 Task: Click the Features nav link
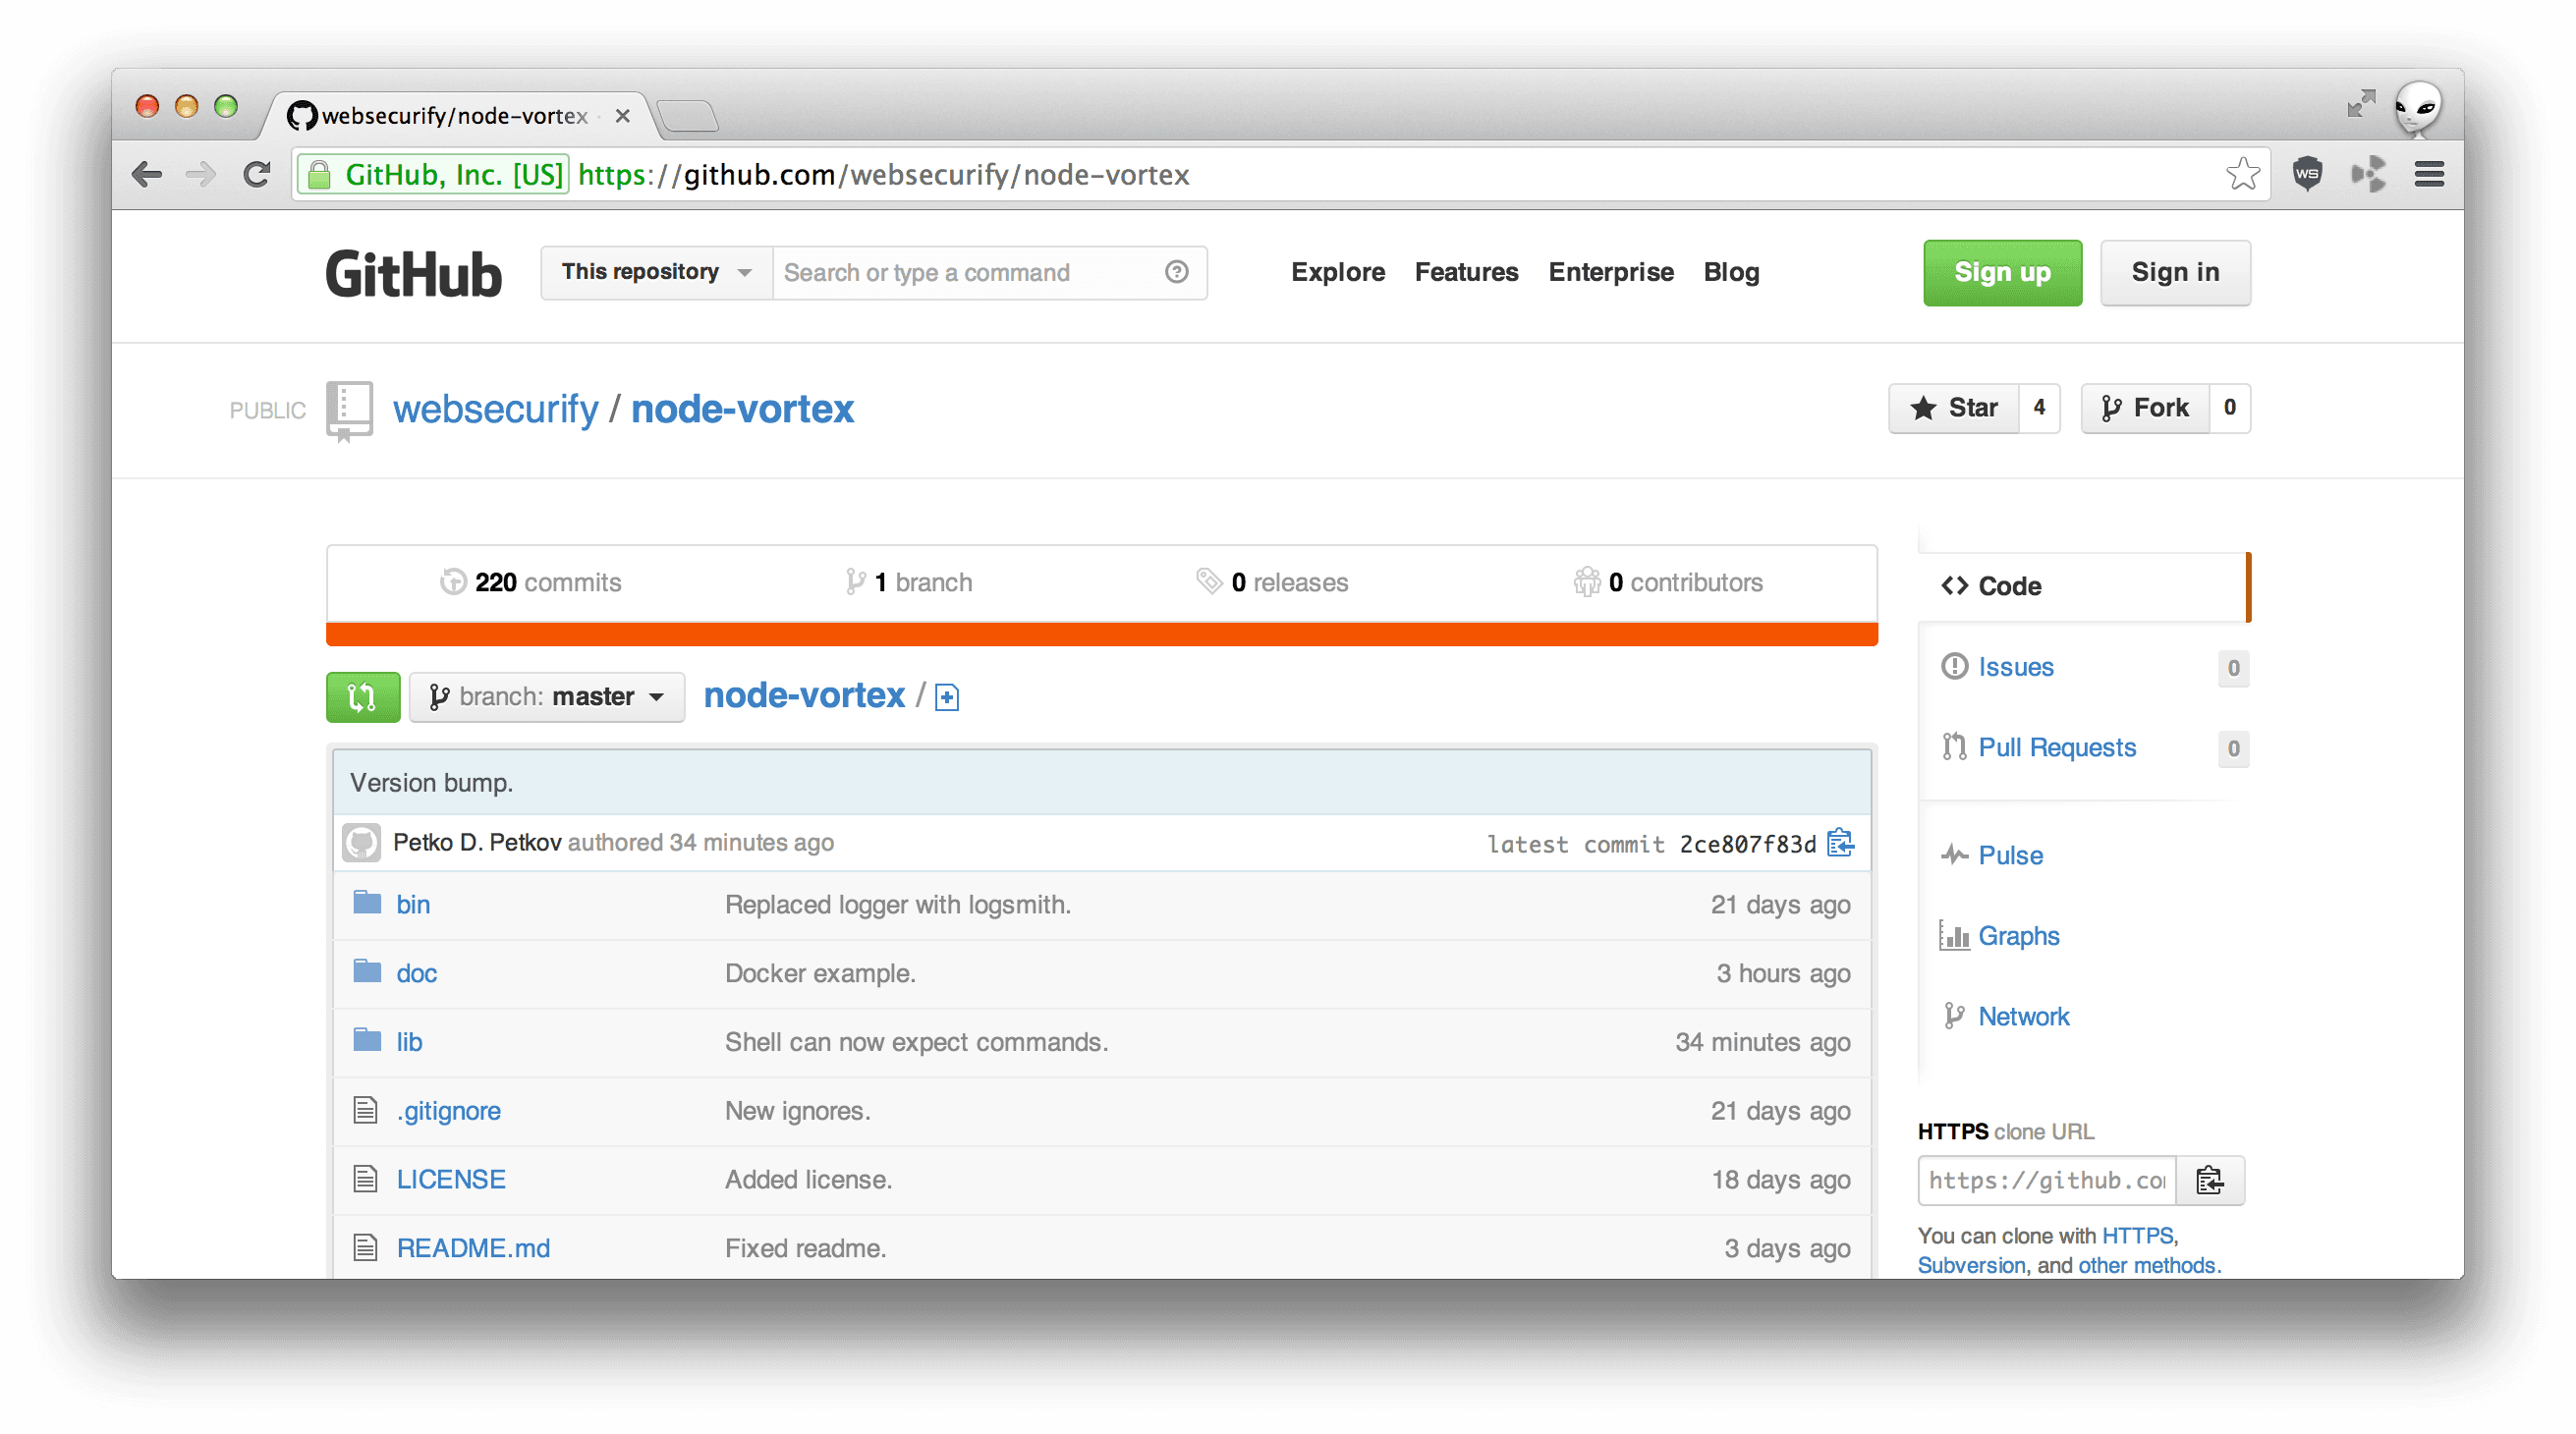1466,272
